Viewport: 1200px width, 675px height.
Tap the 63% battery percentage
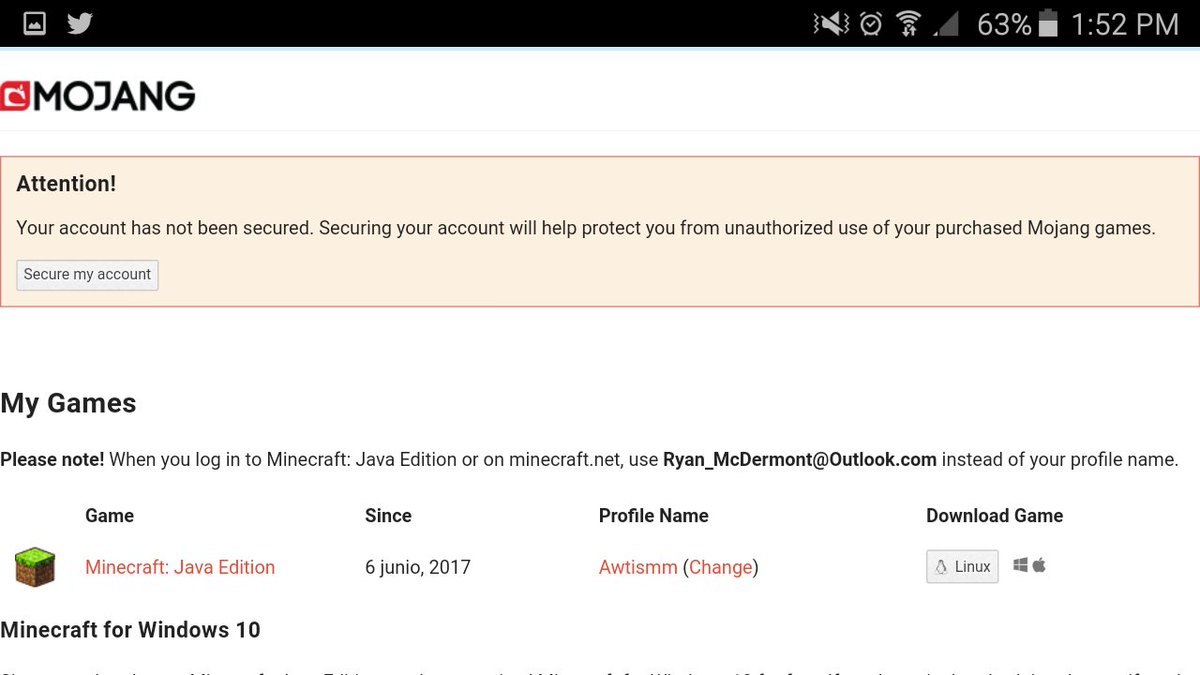[x=1004, y=24]
